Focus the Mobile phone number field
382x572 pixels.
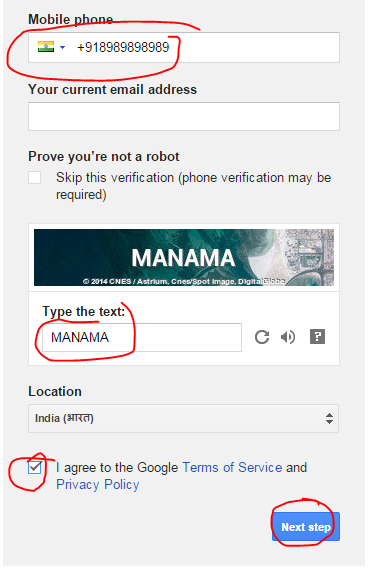point(184,47)
